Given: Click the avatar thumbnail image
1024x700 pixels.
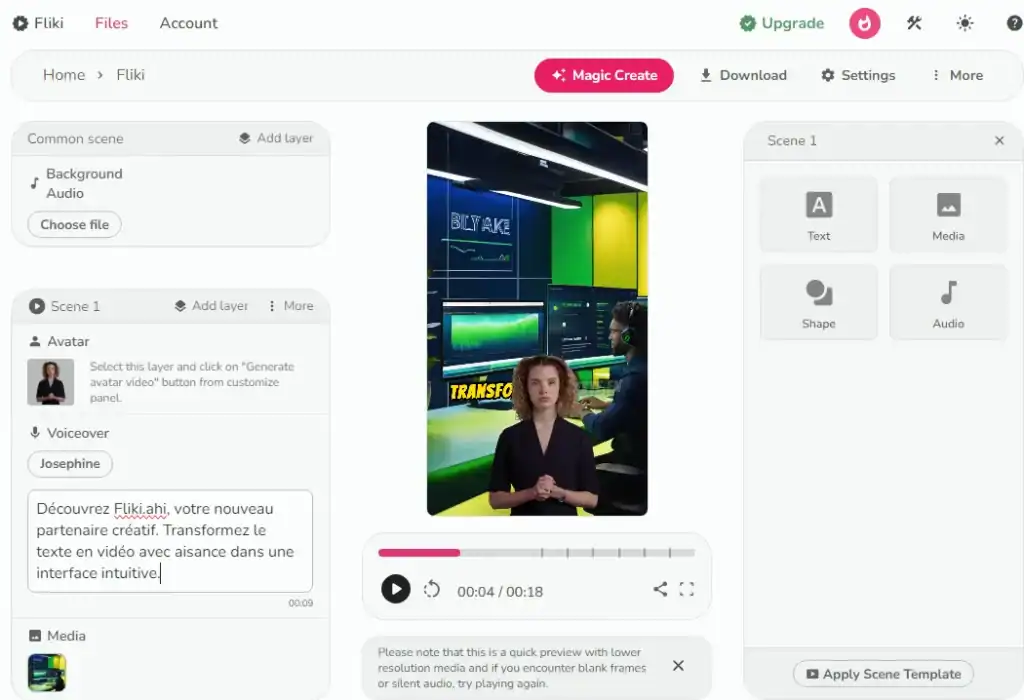Looking at the screenshot, I should [50, 382].
